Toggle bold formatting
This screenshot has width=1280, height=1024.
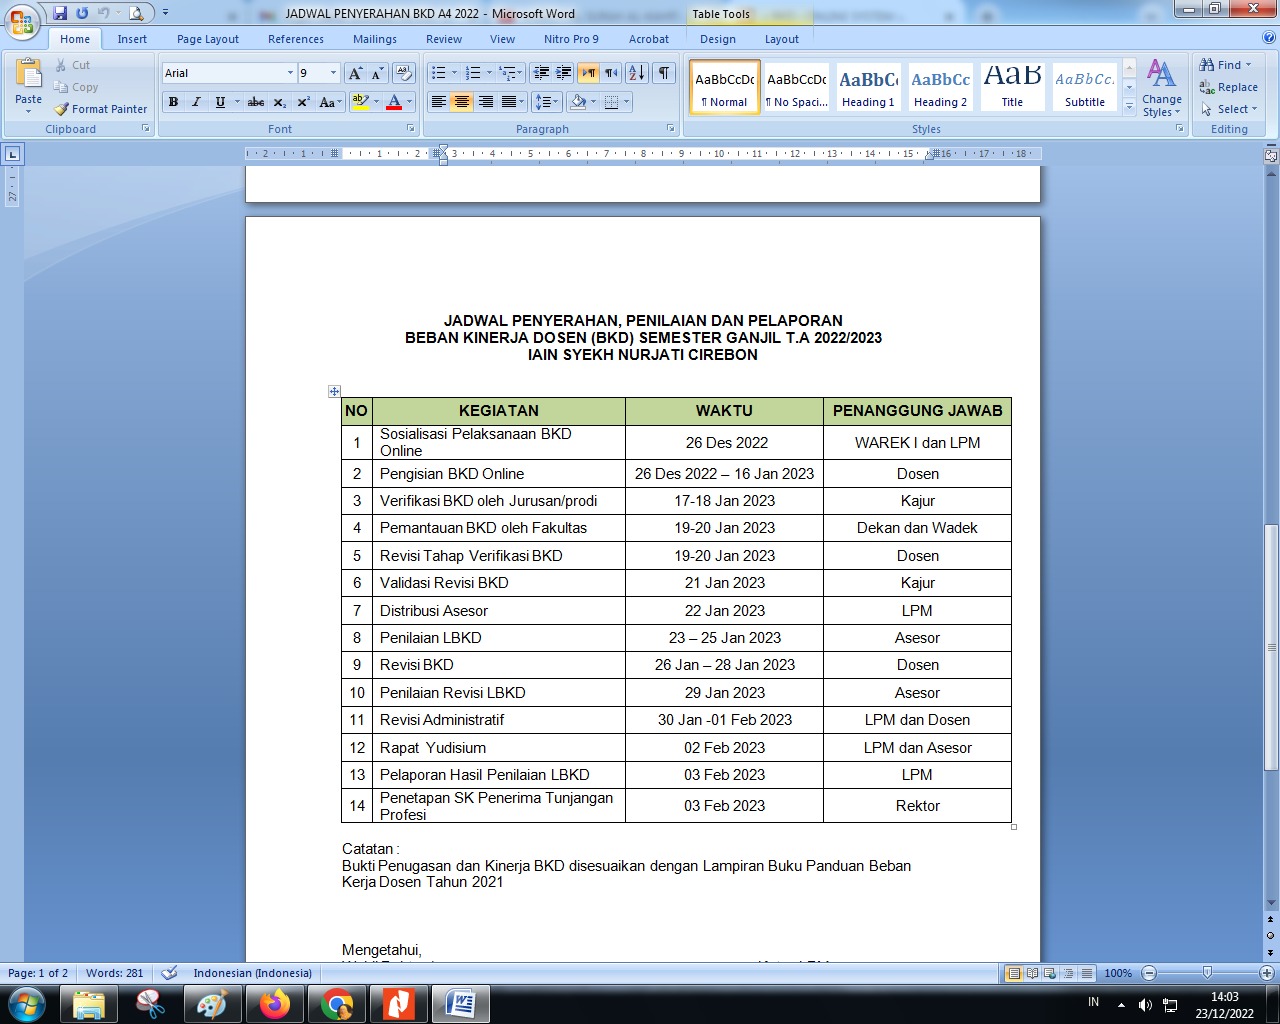tap(174, 102)
